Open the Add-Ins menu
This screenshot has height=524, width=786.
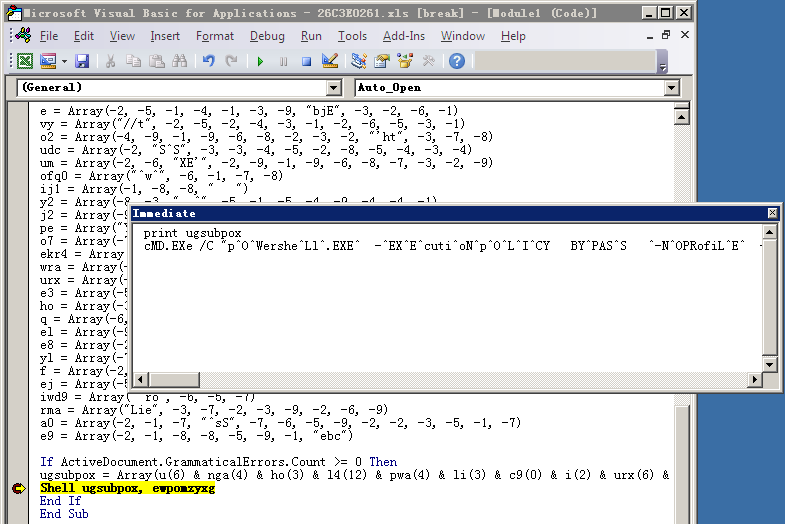pyautogui.click(x=404, y=36)
